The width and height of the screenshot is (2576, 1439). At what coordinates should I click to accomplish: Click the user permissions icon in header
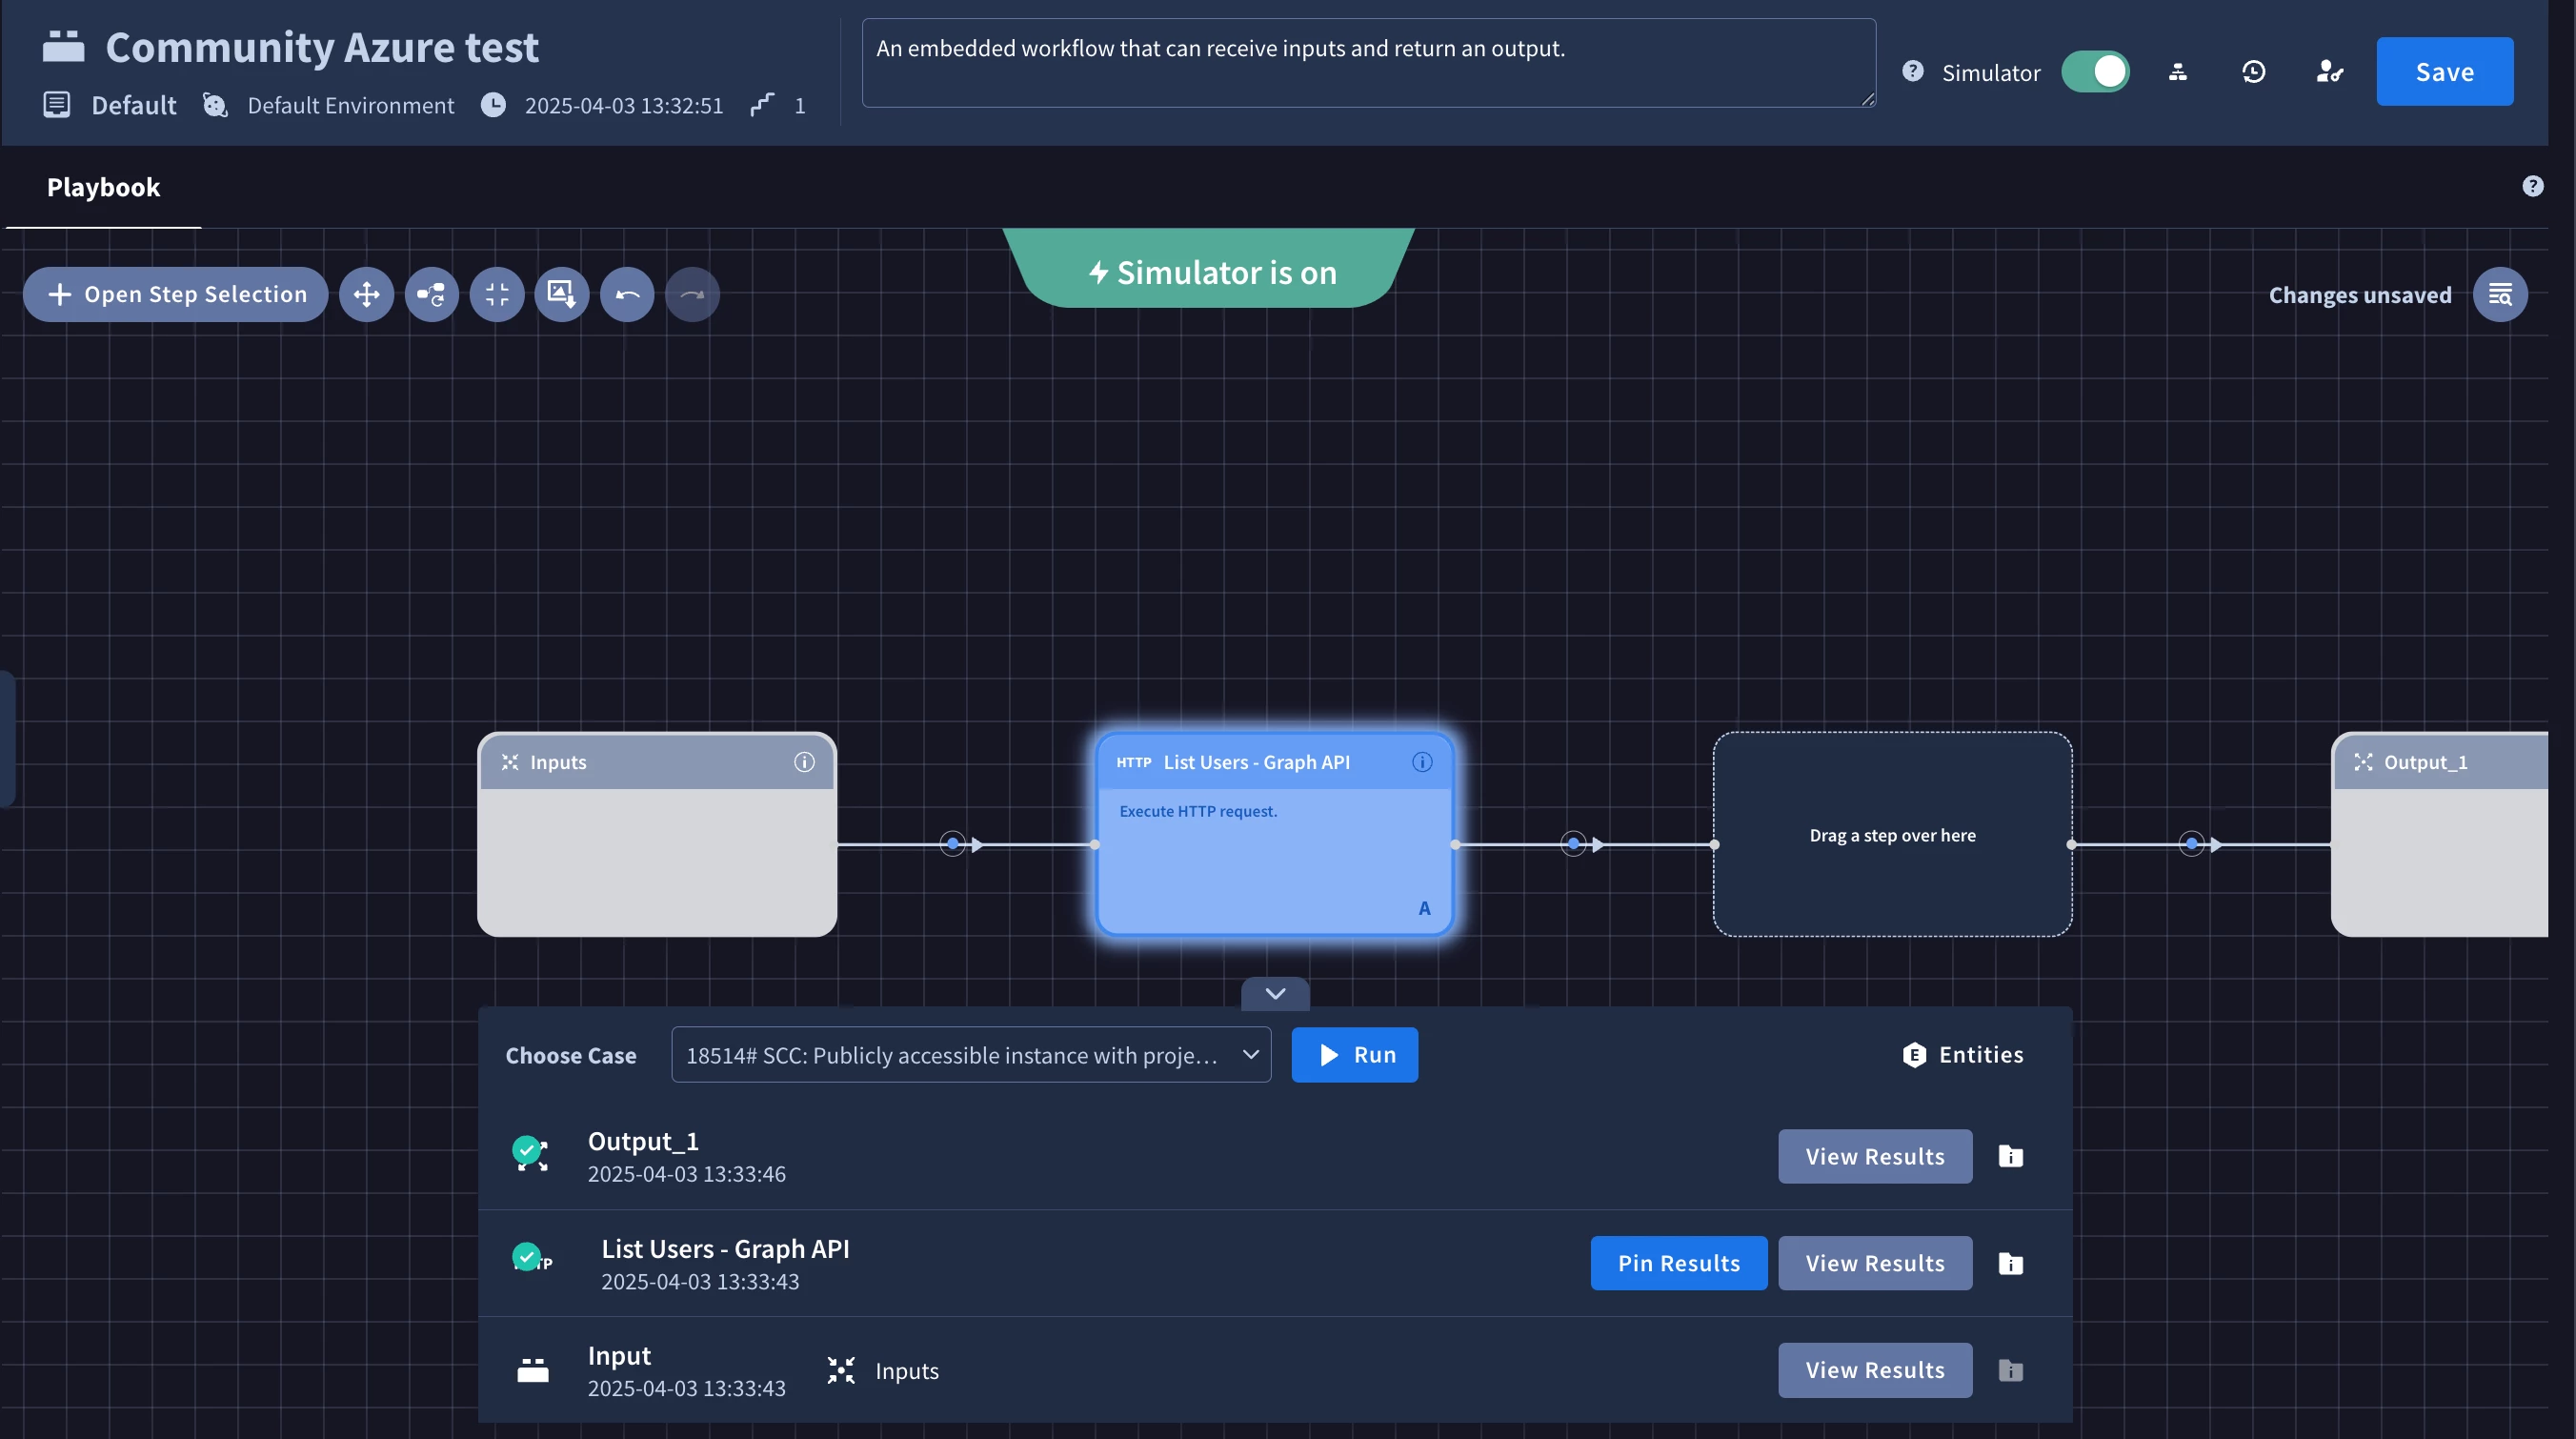pyautogui.click(x=2329, y=72)
